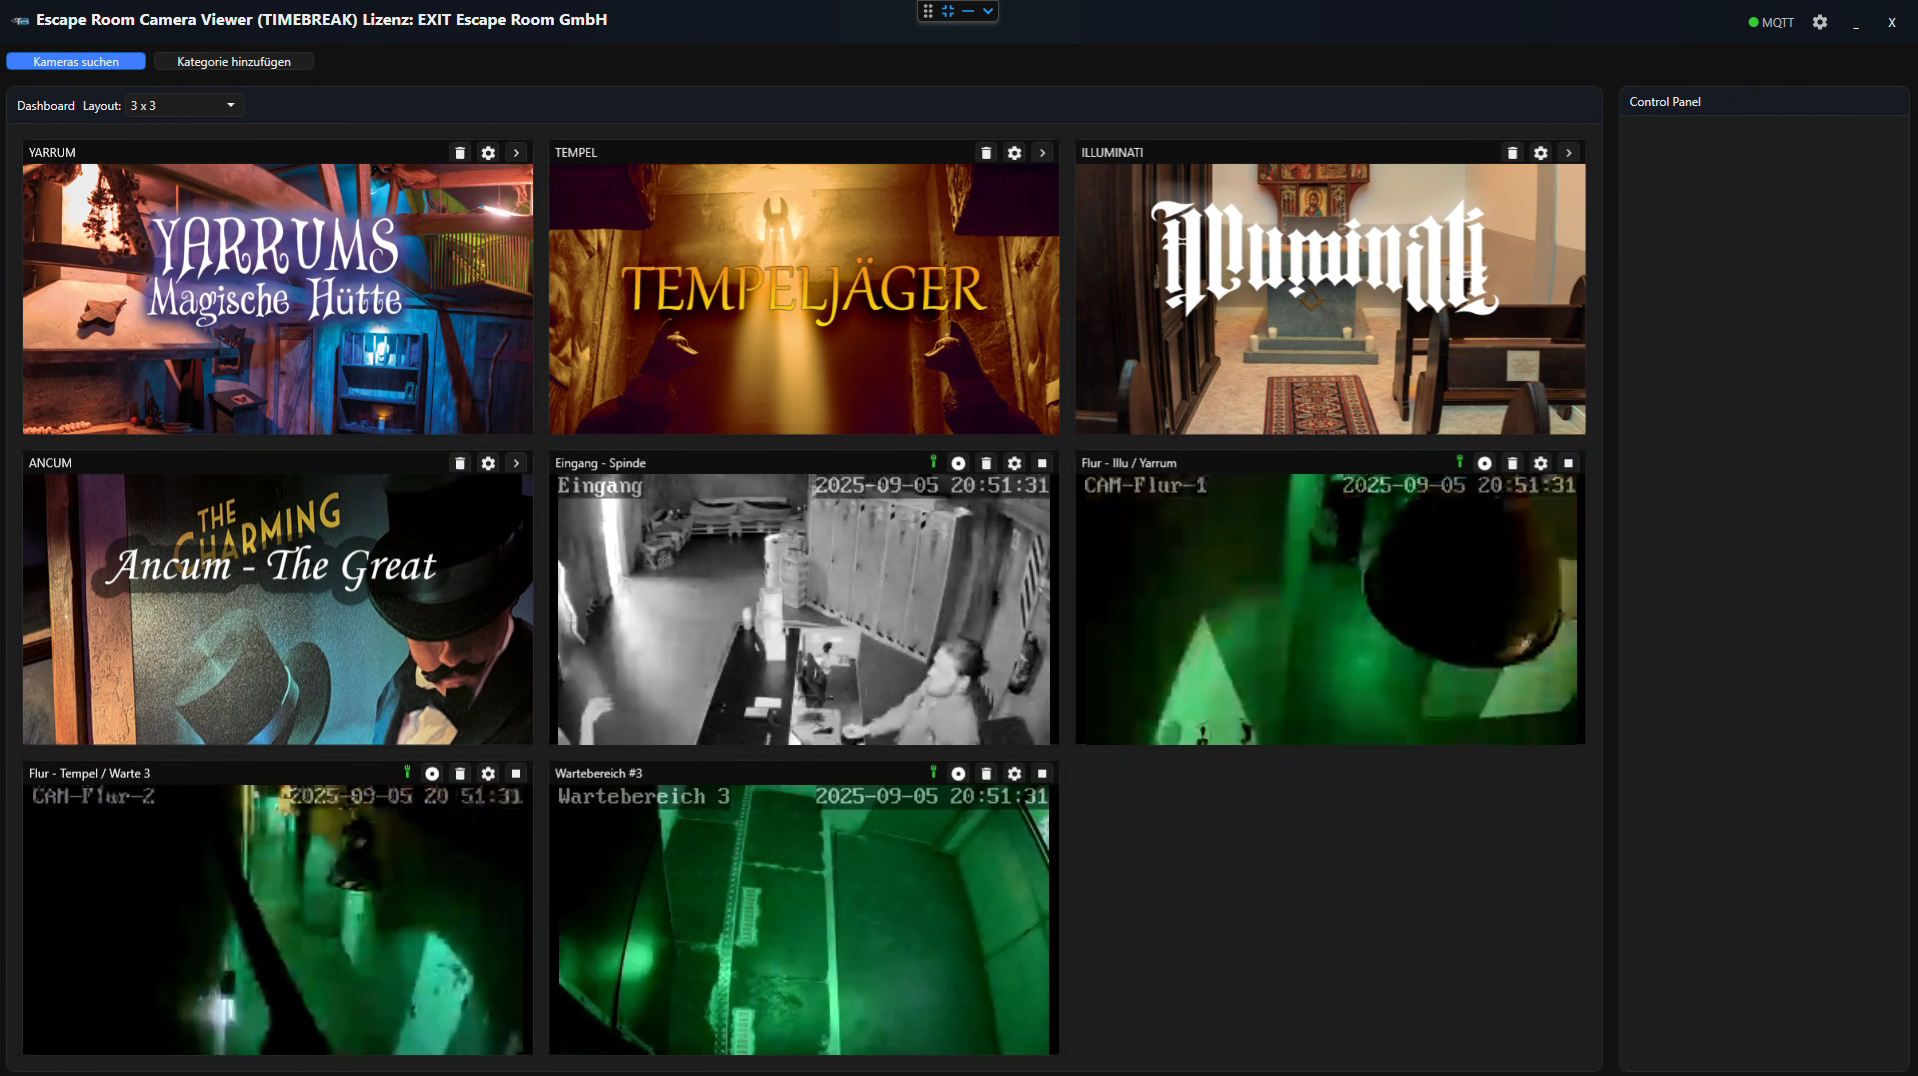Delete the YARRUM category tile

pos(460,153)
